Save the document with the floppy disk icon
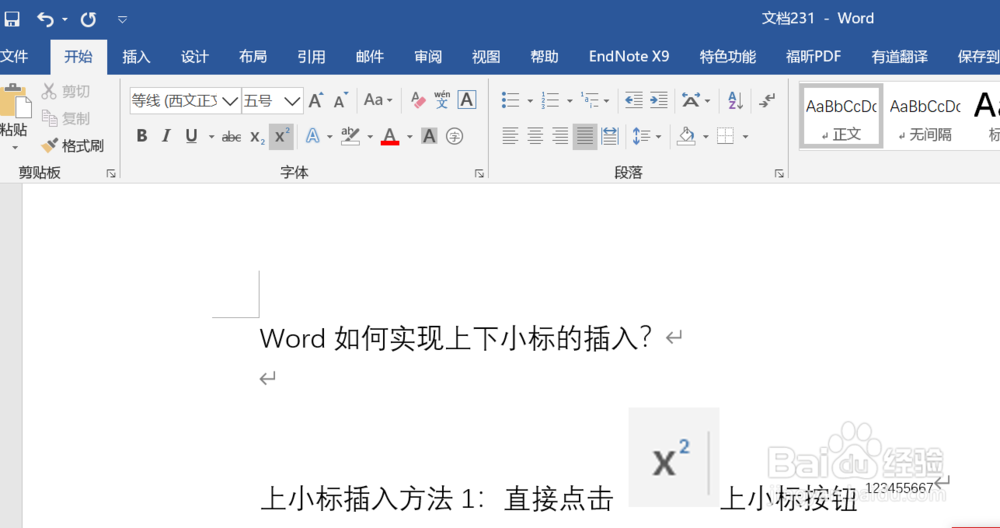1000x528 pixels. point(10,19)
